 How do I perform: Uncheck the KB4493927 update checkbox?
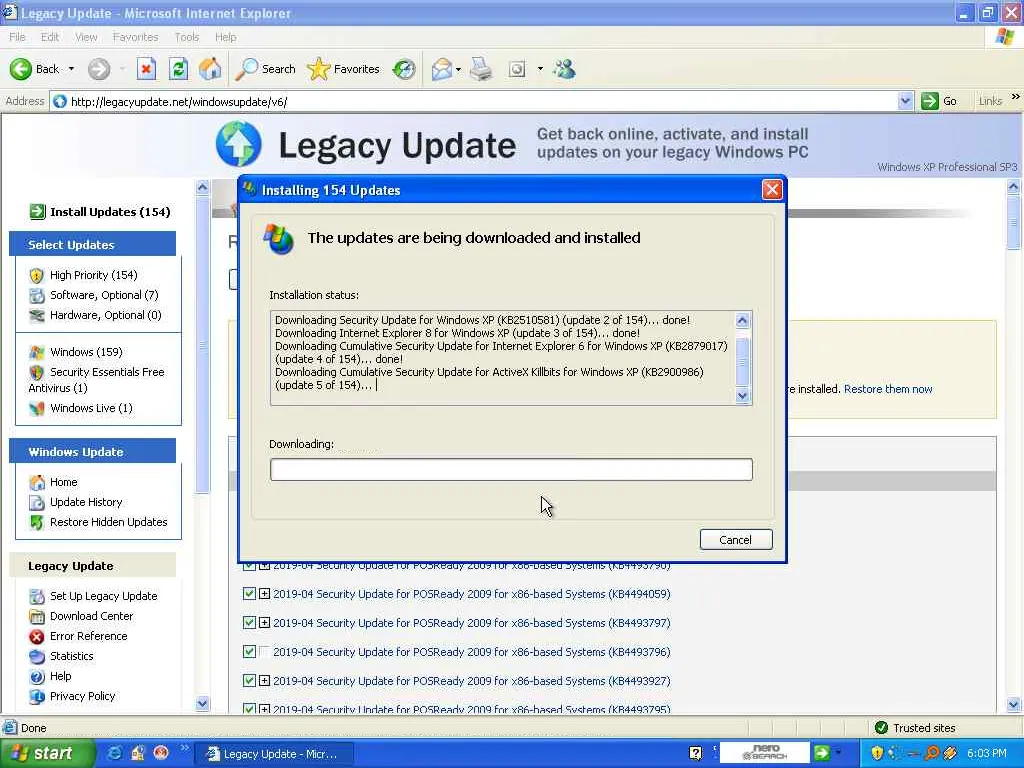click(x=249, y=680)
